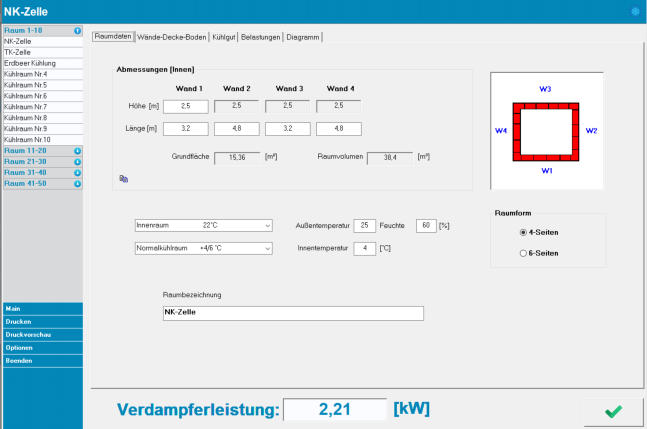This screenshot has width=647, height=429.
Task: Switch to the Diagramm tab
Action: click(x=304, y=37)
